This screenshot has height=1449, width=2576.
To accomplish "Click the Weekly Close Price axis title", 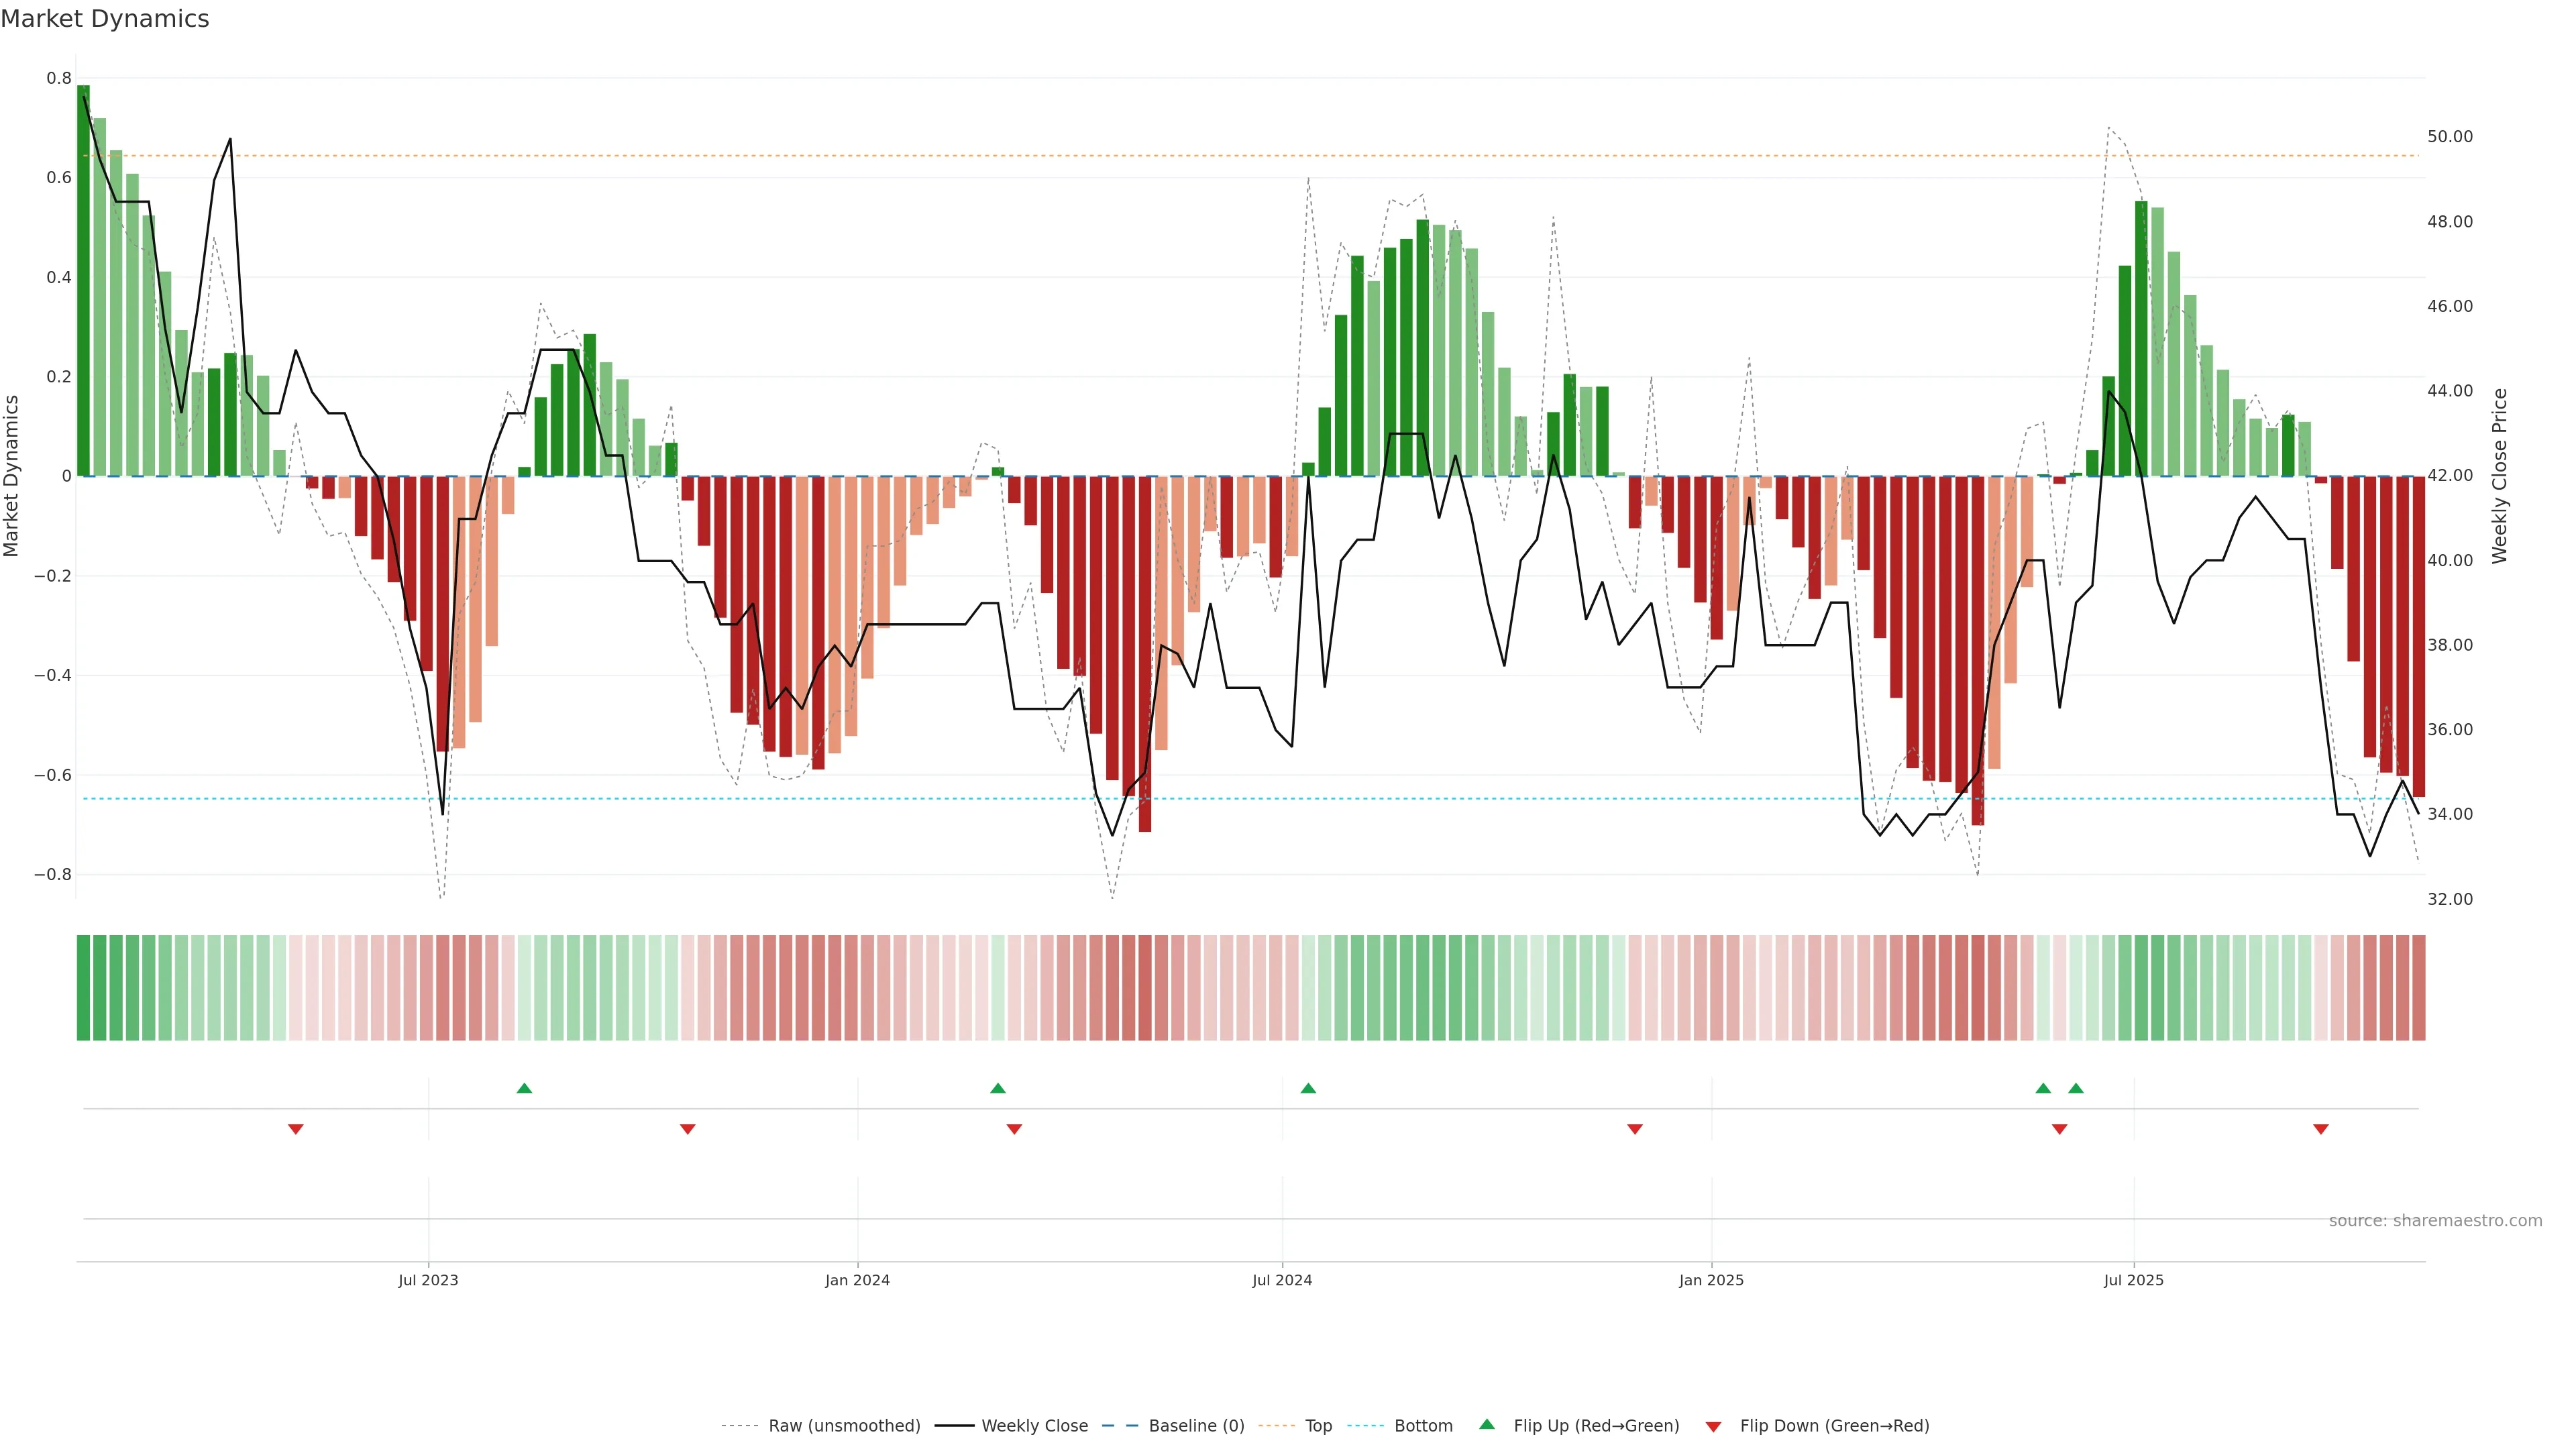I will coord(2499,476).
